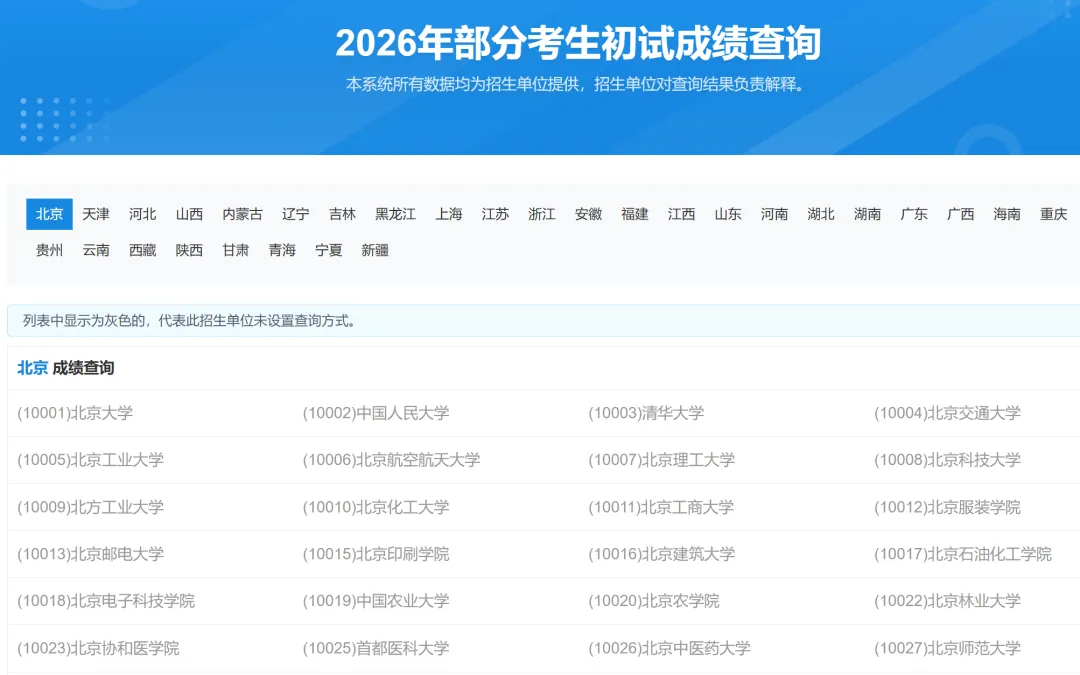
Task: Switch to the 辽宁 tab
Action: pyautogui.click(x=295, y=214)
